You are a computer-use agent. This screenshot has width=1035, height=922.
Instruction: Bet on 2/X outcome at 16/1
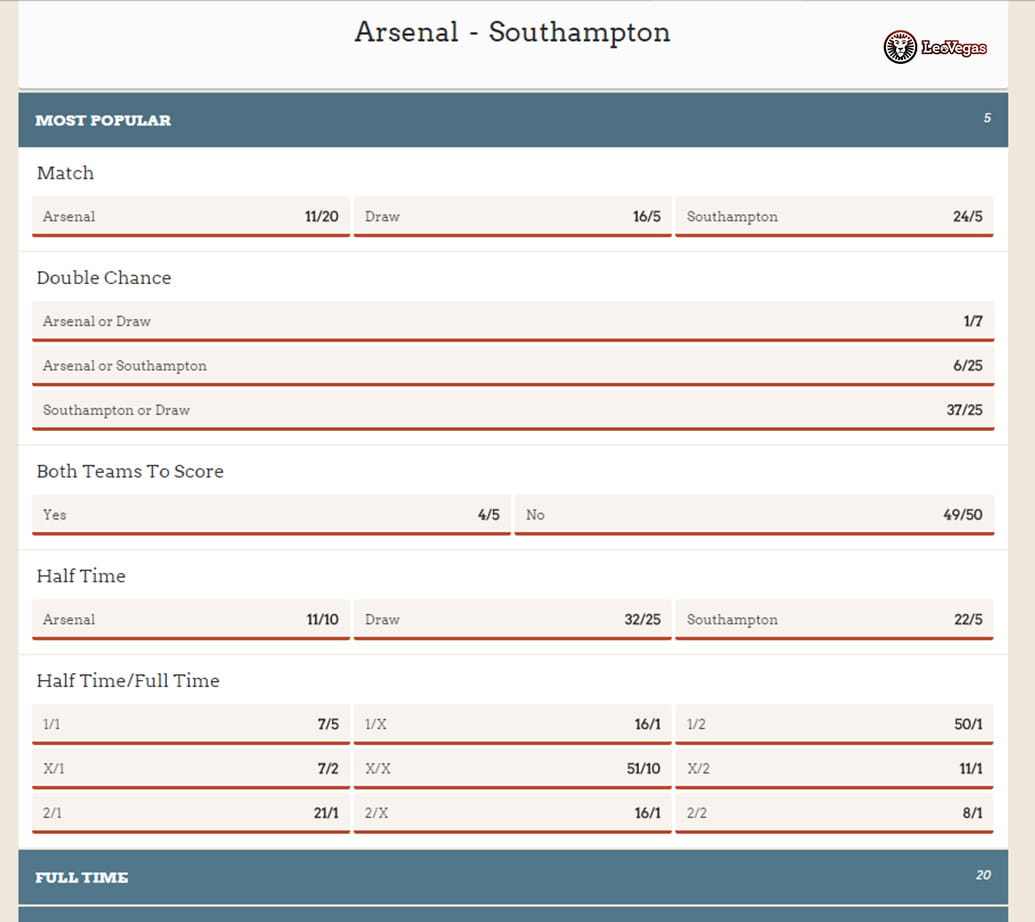[x=512, y=812]
